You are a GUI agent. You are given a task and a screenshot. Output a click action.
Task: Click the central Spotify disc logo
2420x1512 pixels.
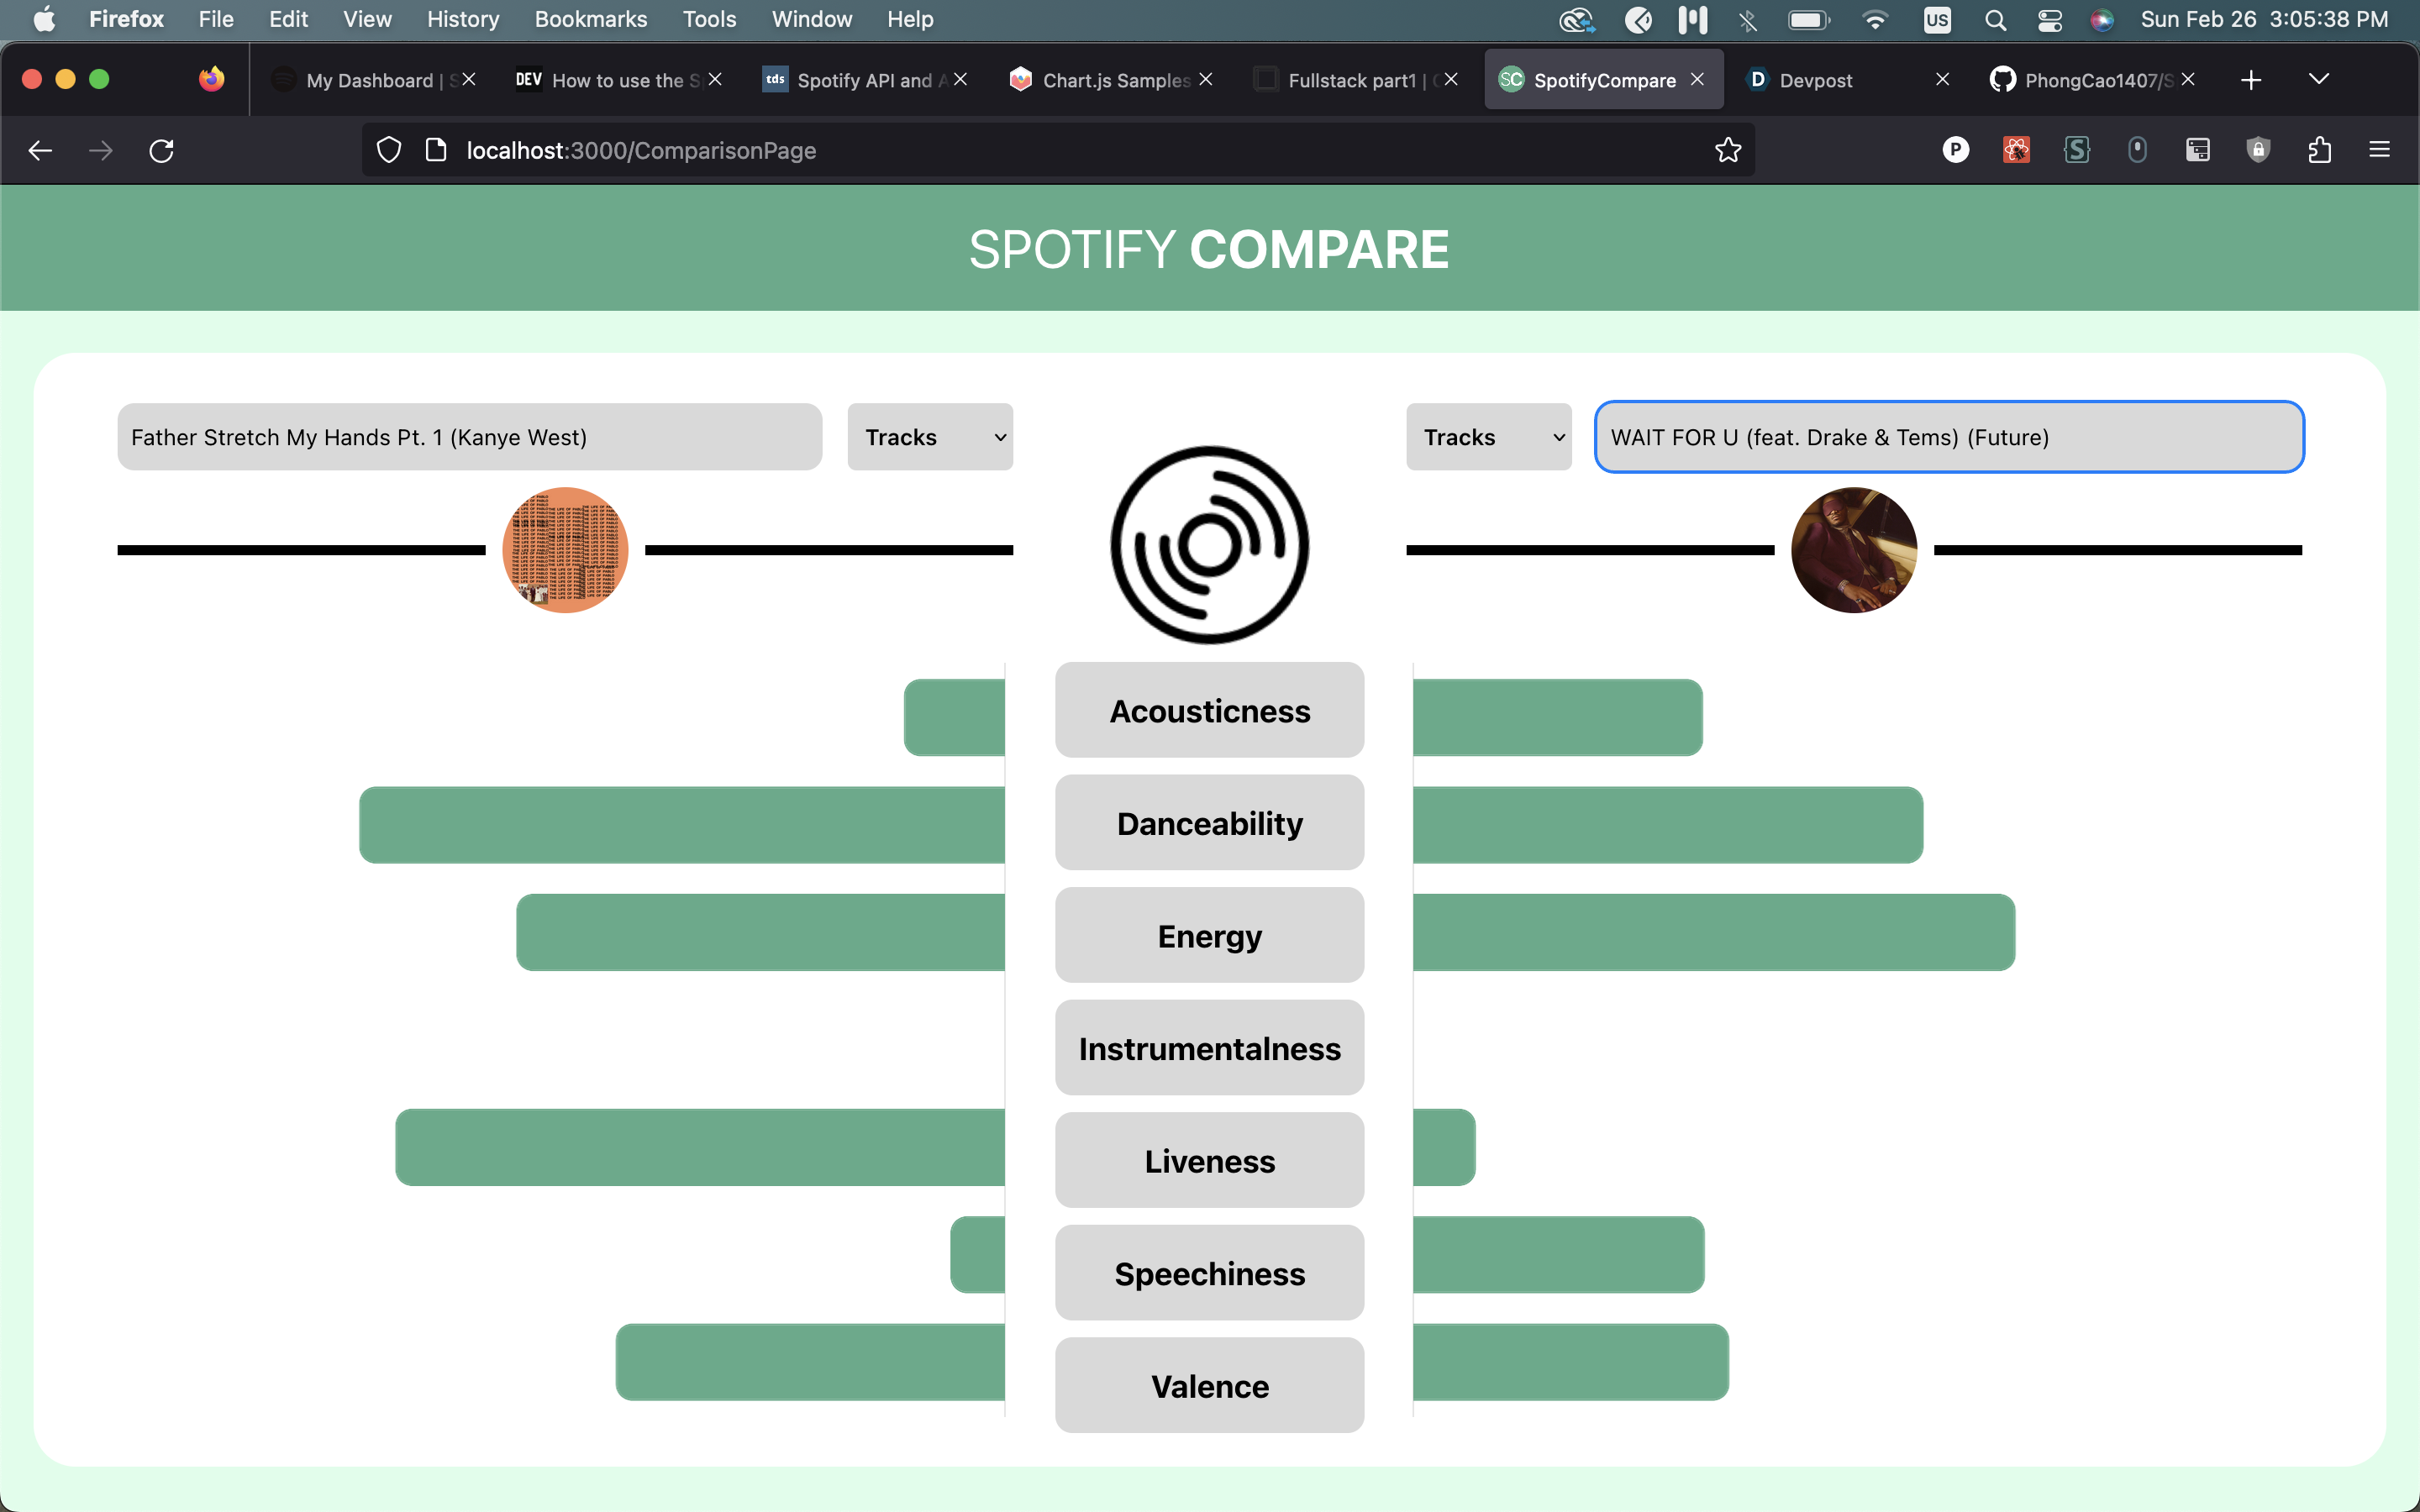click(1209, 545)
